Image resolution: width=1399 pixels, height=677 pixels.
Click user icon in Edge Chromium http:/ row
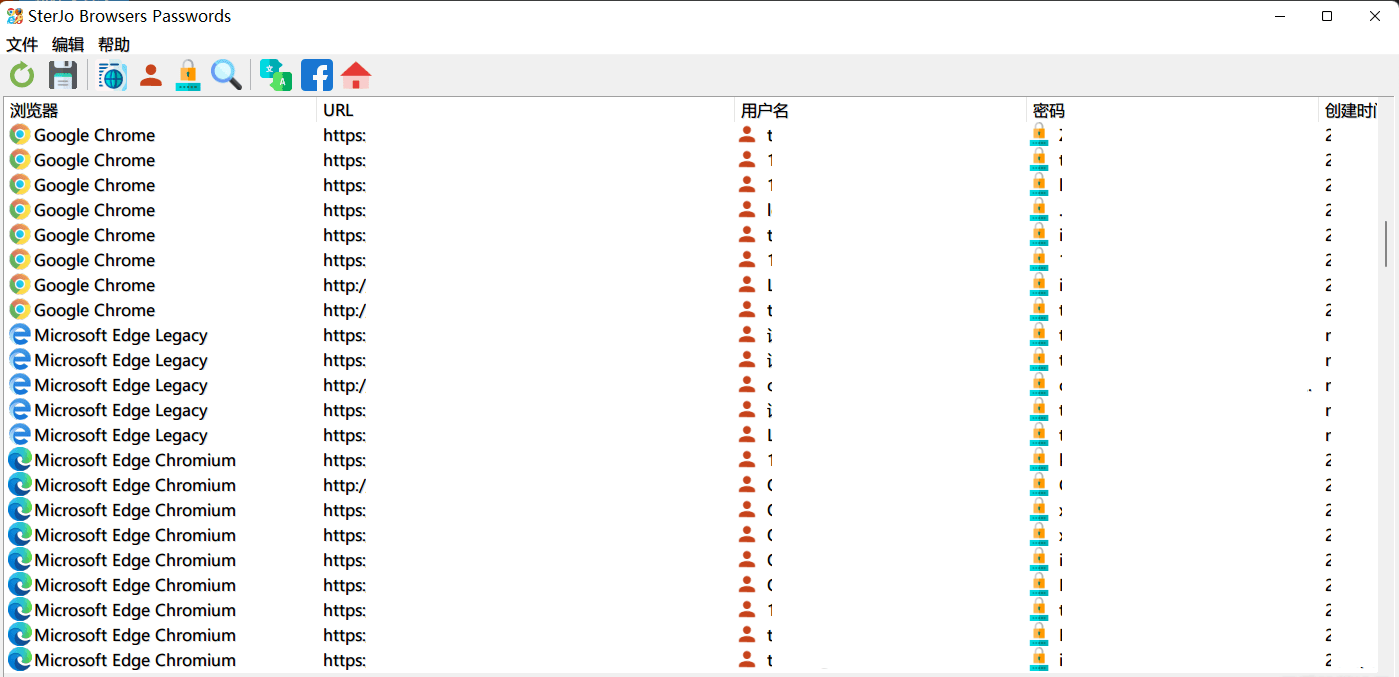click(x=747, y=485)
